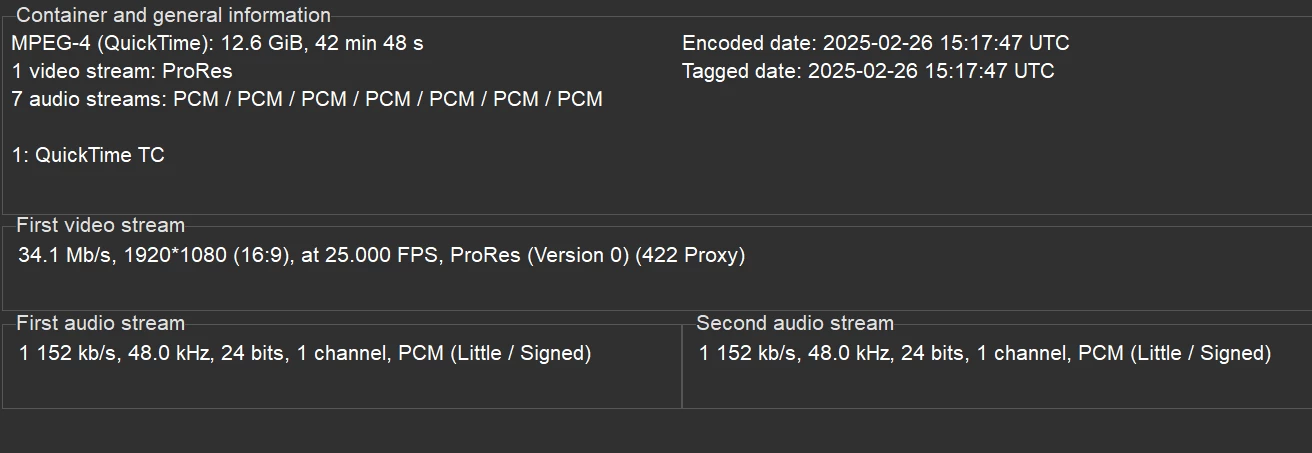Click the 'First audio stream' section label
1312x453 pixels.
point(100,323)
